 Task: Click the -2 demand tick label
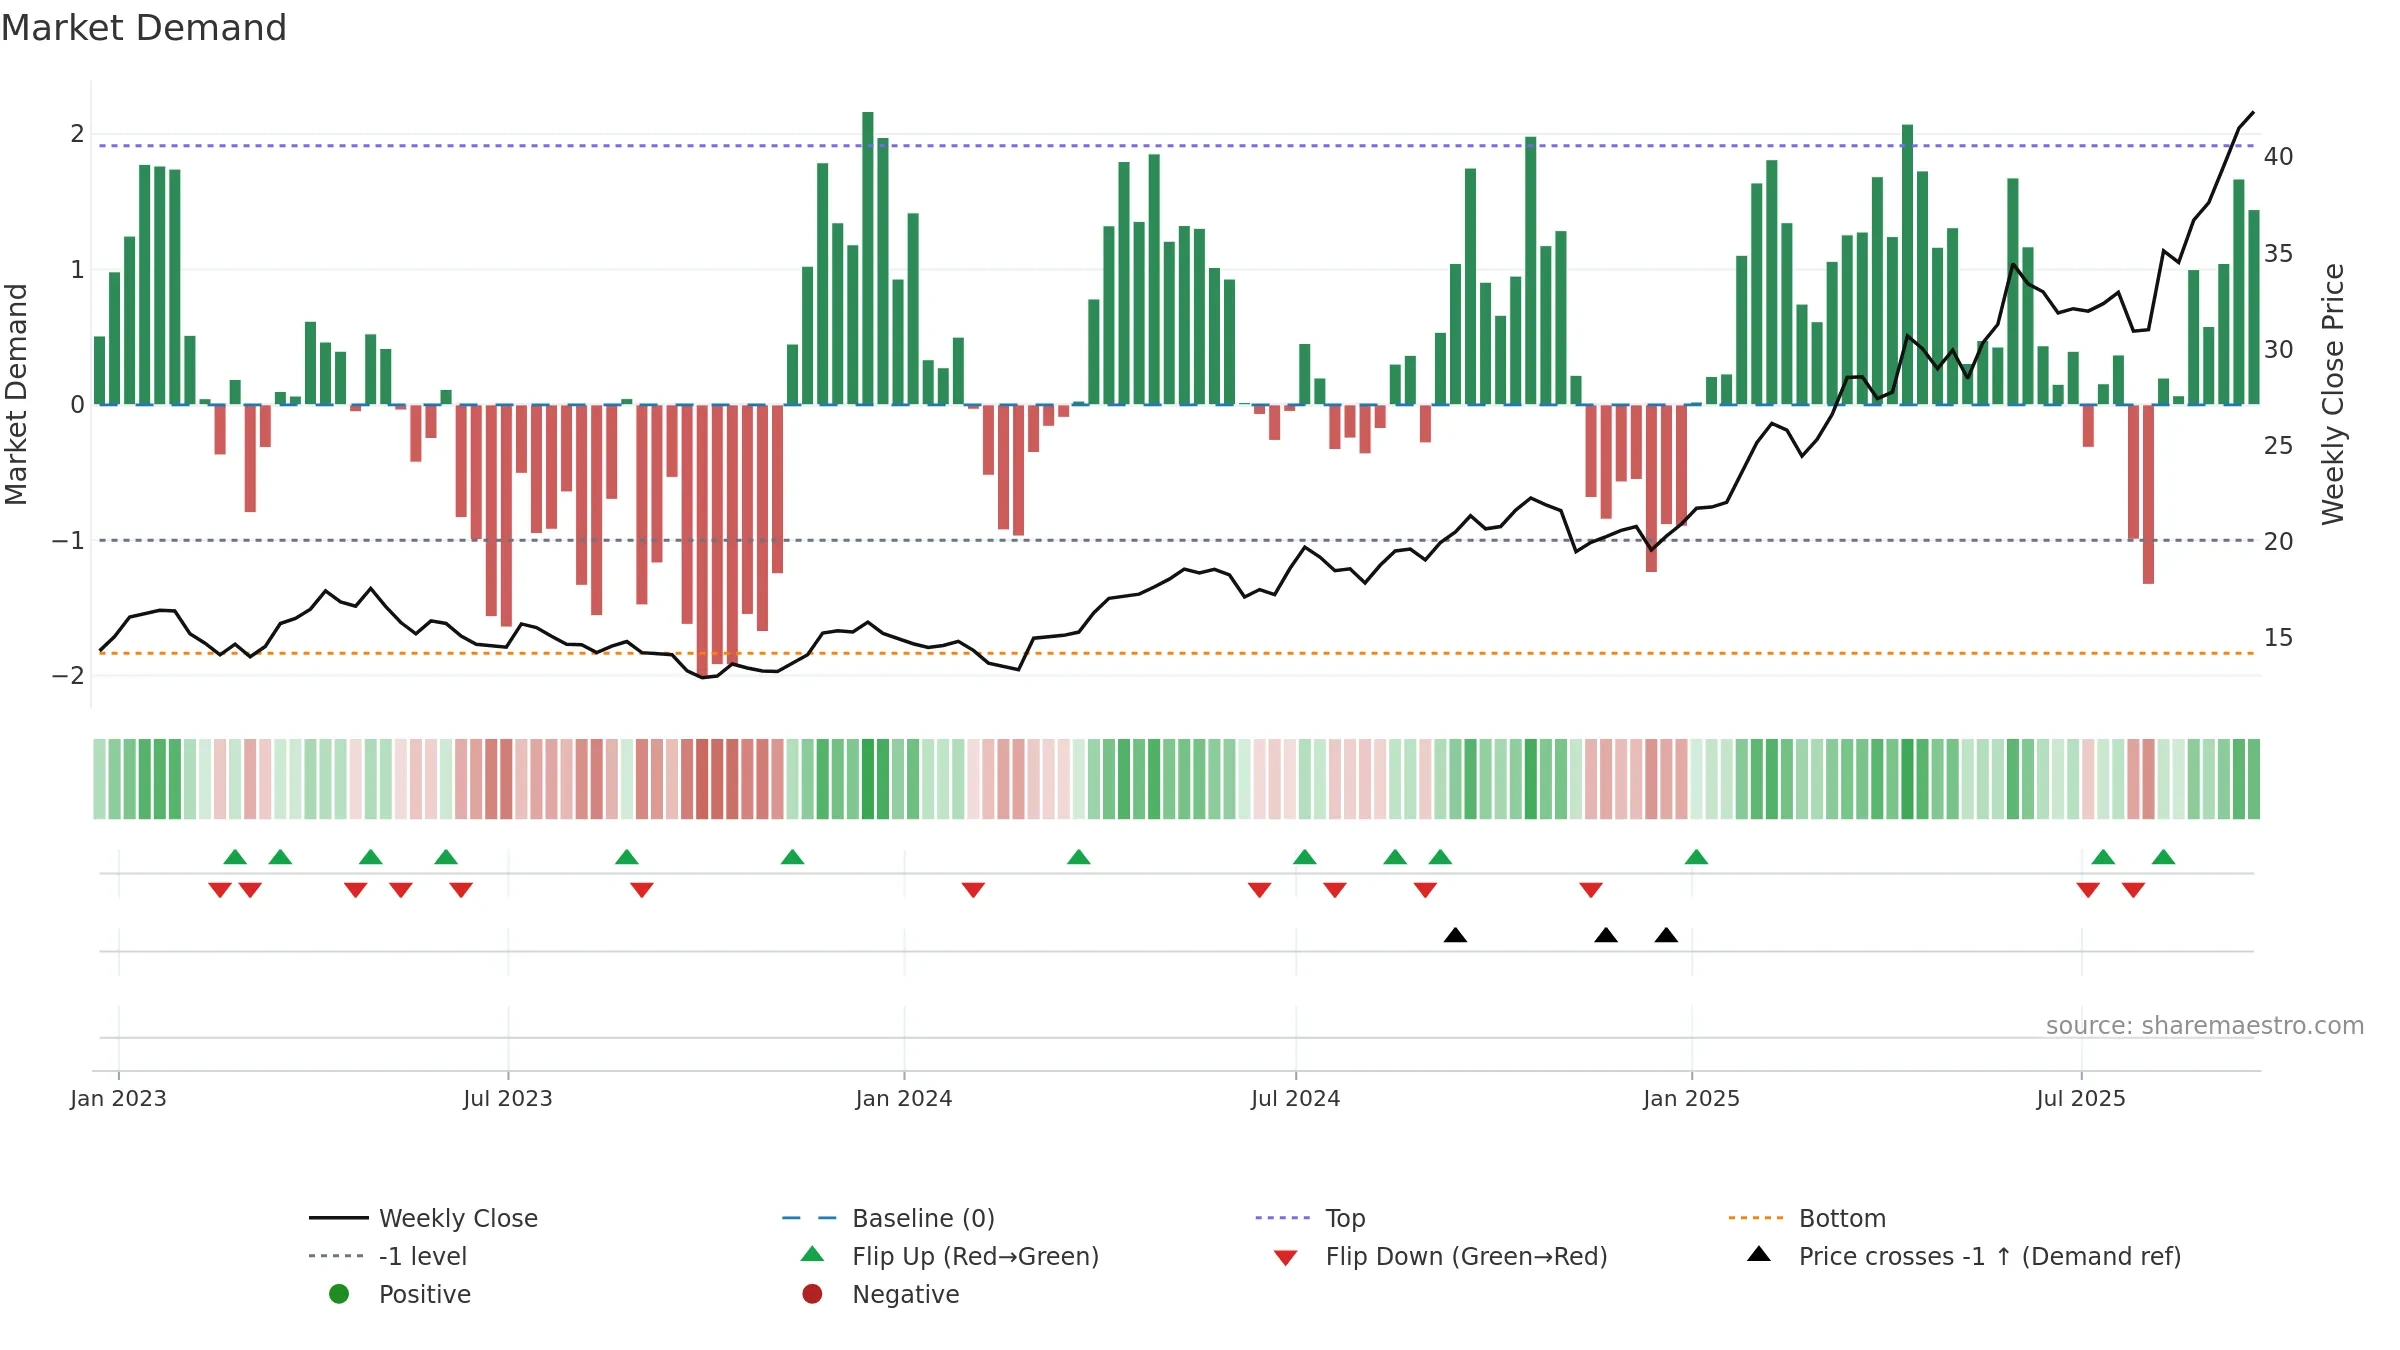click(68, 676)
